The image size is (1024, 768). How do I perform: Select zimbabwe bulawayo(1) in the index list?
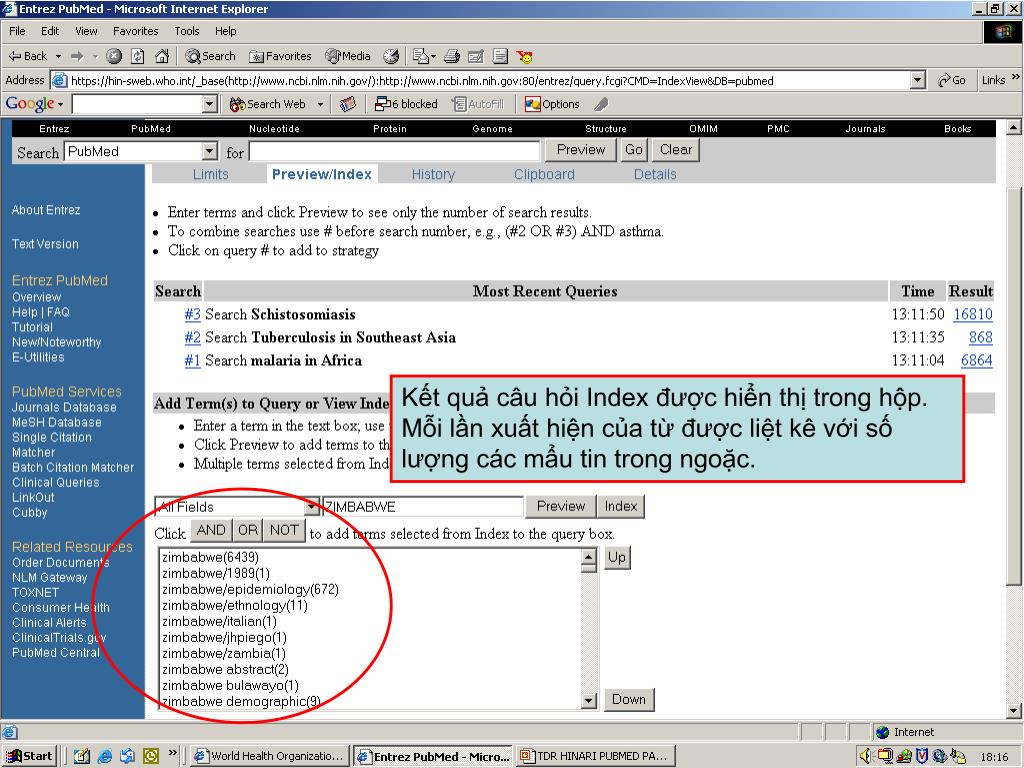[230, 685]
